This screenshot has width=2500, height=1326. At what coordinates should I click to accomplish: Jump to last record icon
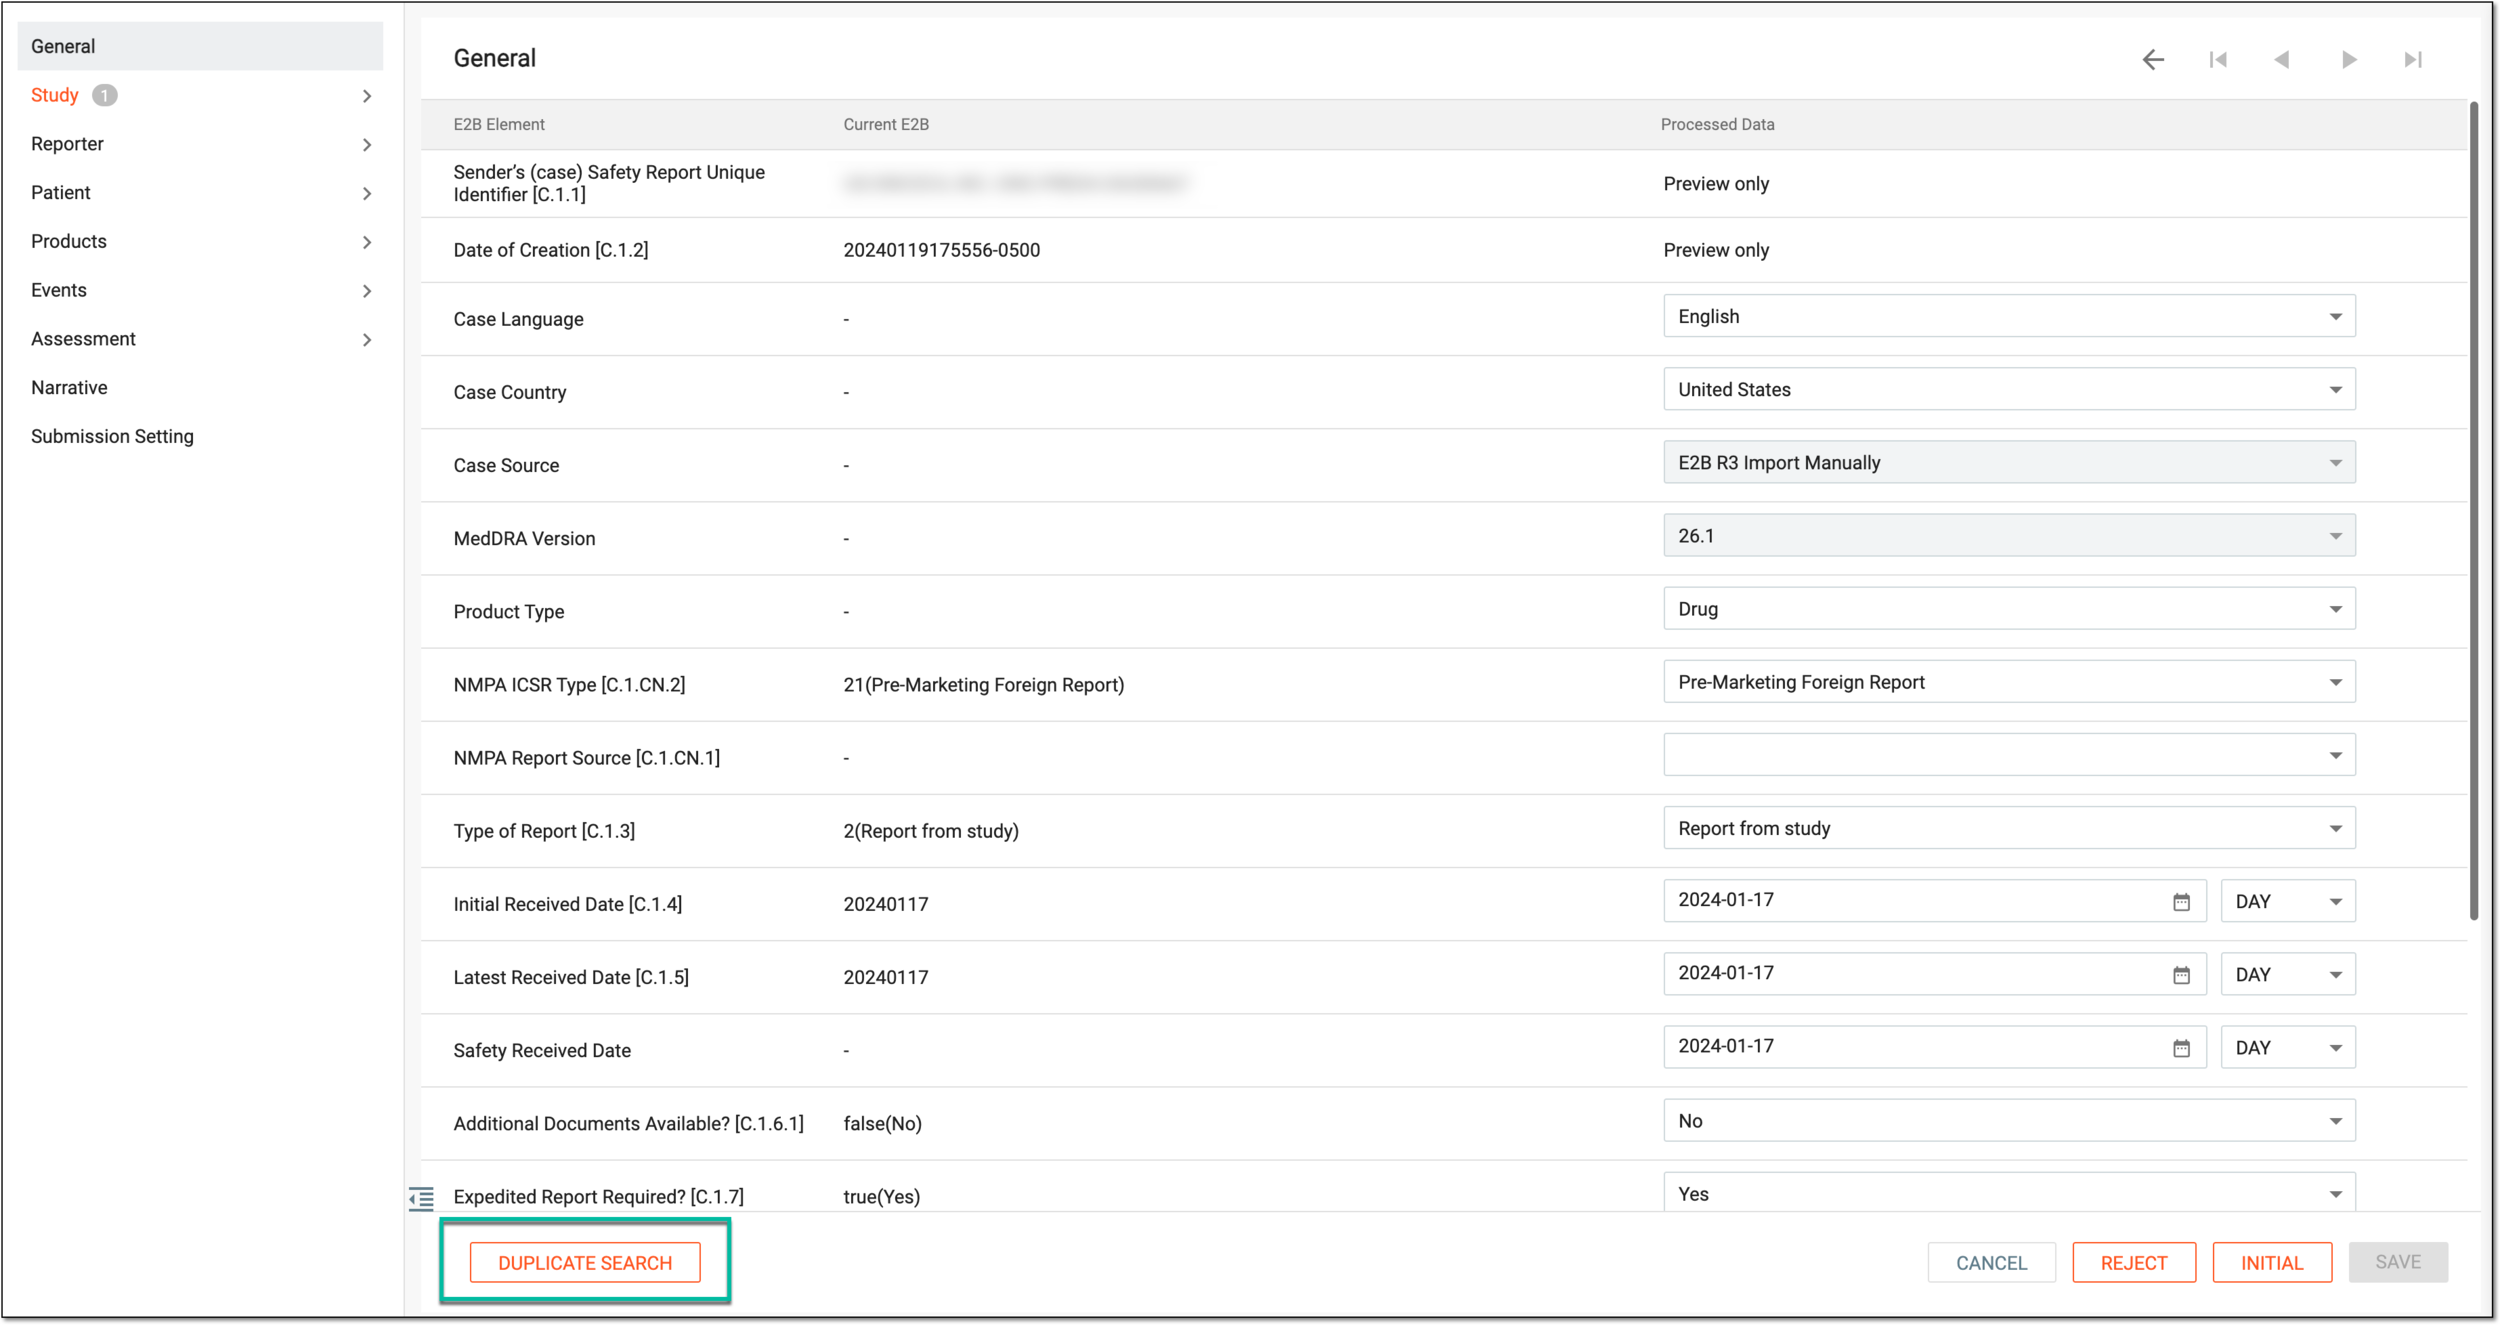pos(2413,60)
